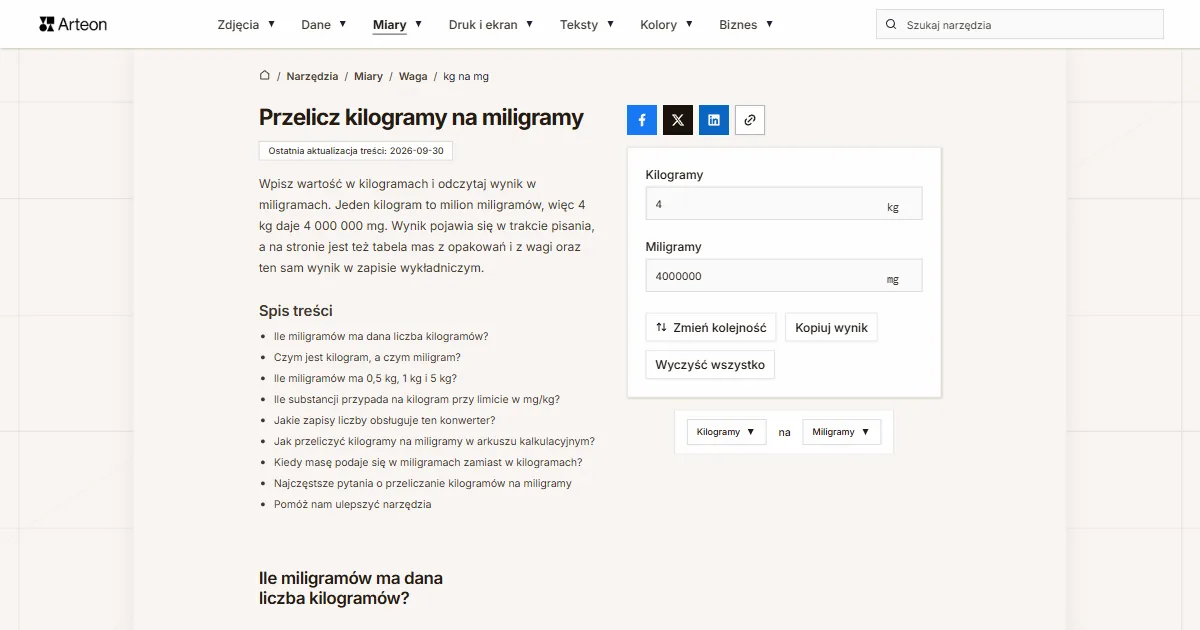Open the Dane menu
The width and height of the screenshot is (1200, 630).
click(x=324, y=24)
